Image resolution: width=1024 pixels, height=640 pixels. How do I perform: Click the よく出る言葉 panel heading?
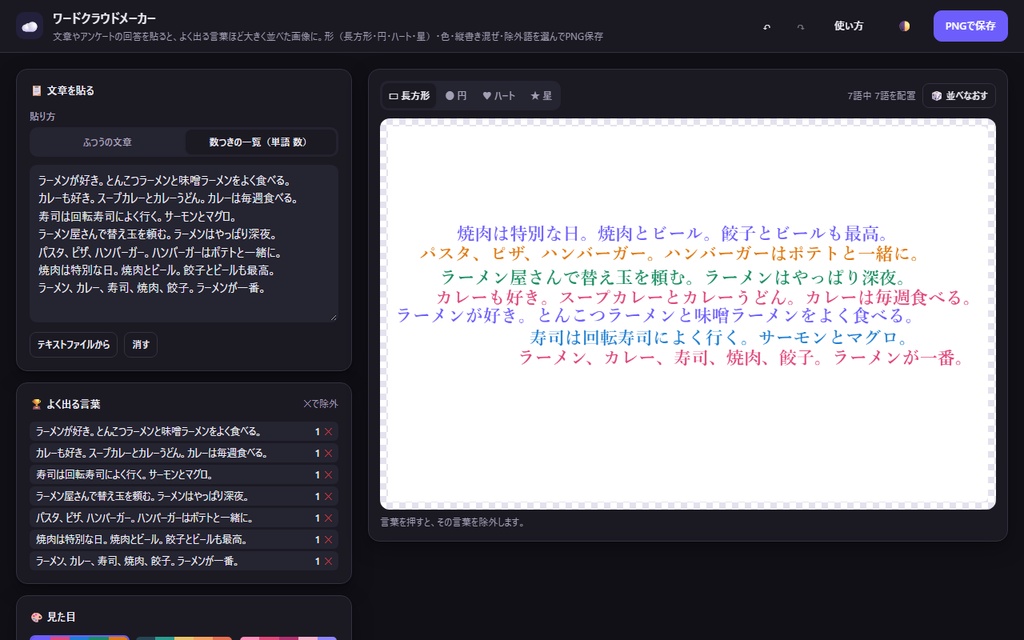73,404
